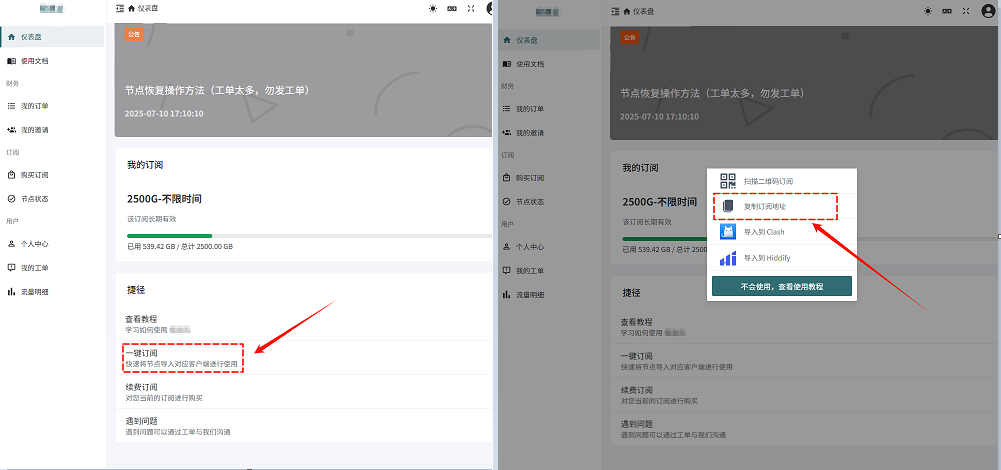
Task: Open 一键订阅 shortcut in left screenshot
Action: [x=304, y=358]
